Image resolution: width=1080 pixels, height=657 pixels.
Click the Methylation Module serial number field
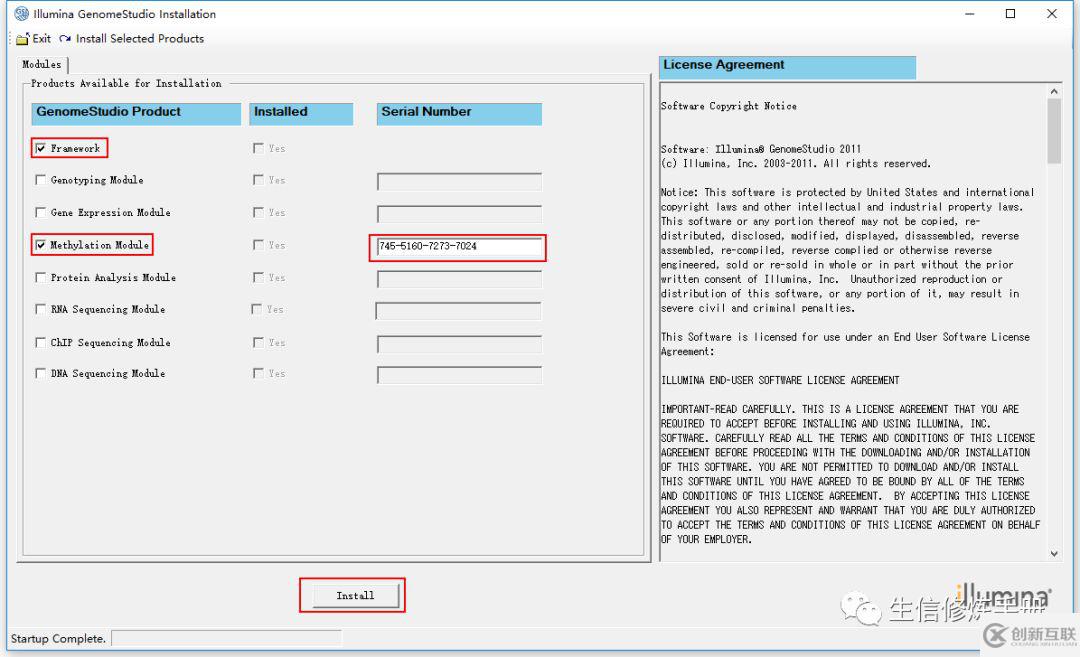(x=459, y=247)
